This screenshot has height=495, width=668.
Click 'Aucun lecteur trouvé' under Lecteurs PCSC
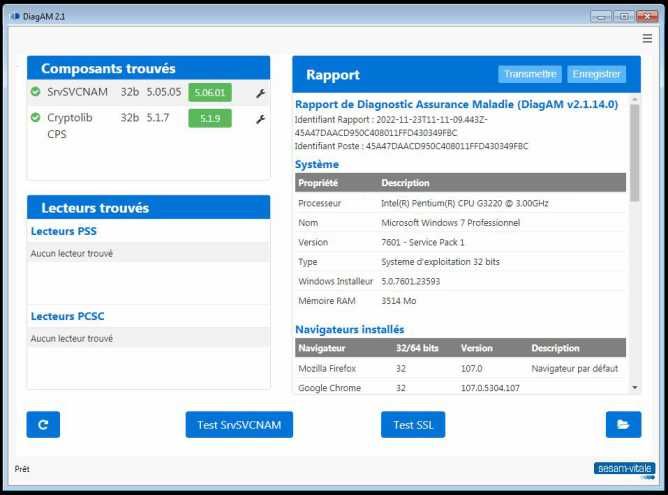tap(72, 339)
